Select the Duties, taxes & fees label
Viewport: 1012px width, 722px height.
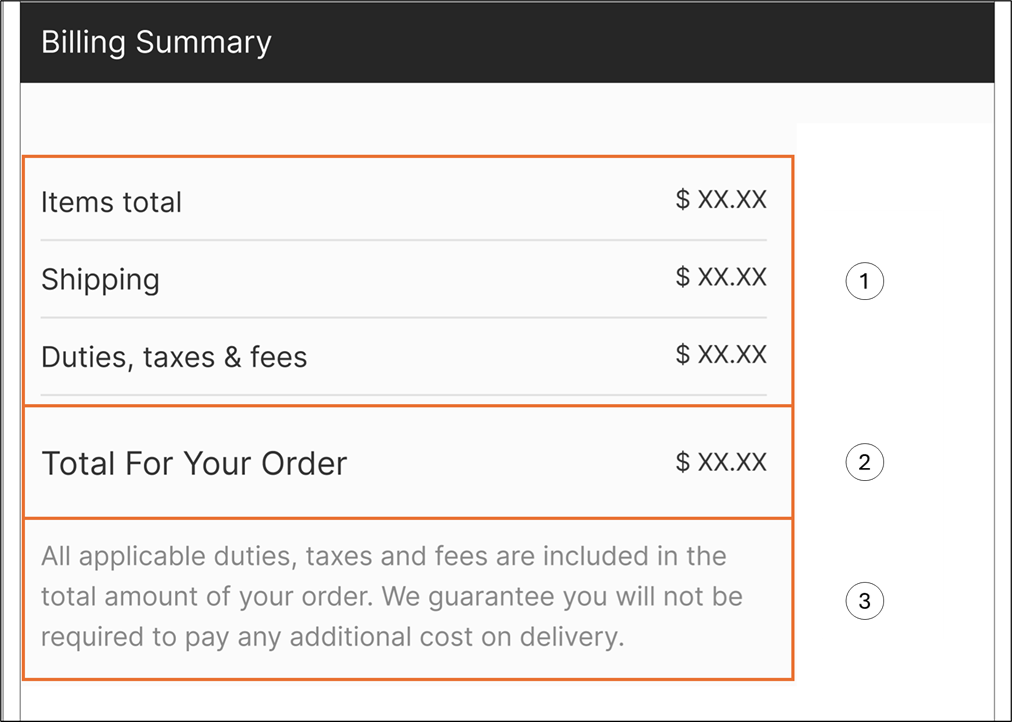click(x=174, y=357)
